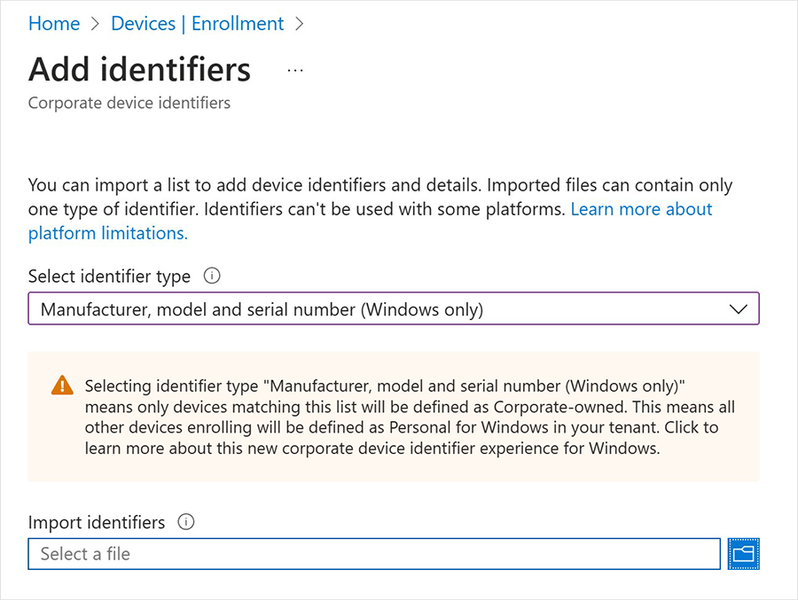Navigate to Devices | Enrollment breadcrumb
This screenshot has height=600, width=798.
pos(197,24)
